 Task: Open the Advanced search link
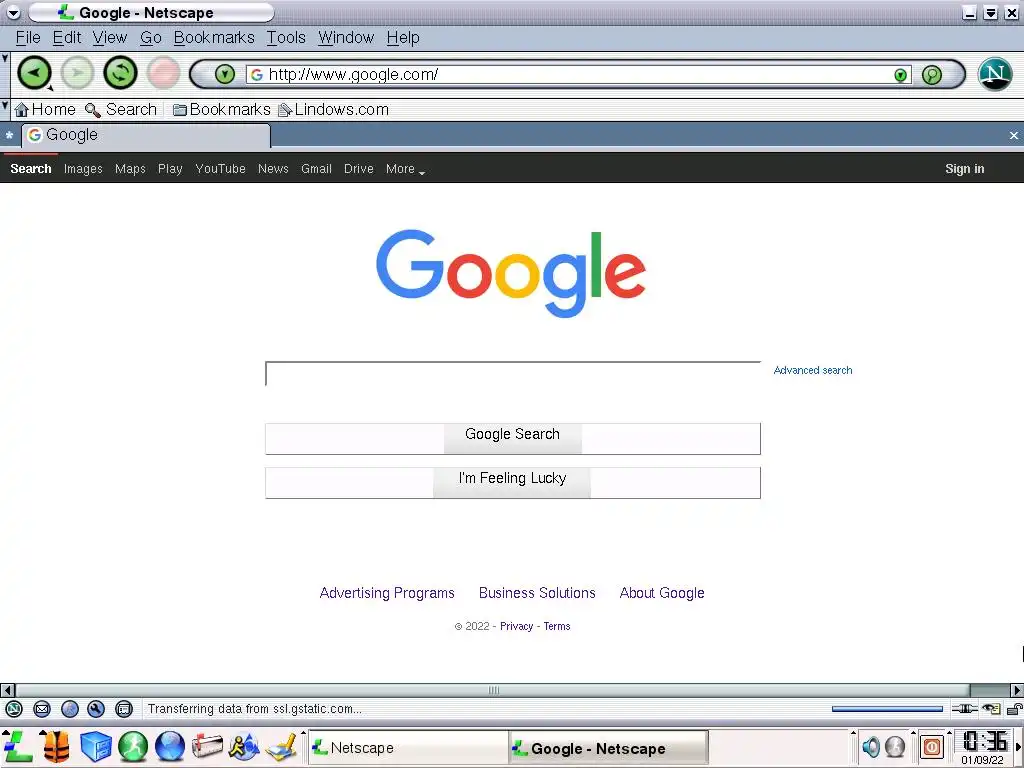tap(812, 370)
